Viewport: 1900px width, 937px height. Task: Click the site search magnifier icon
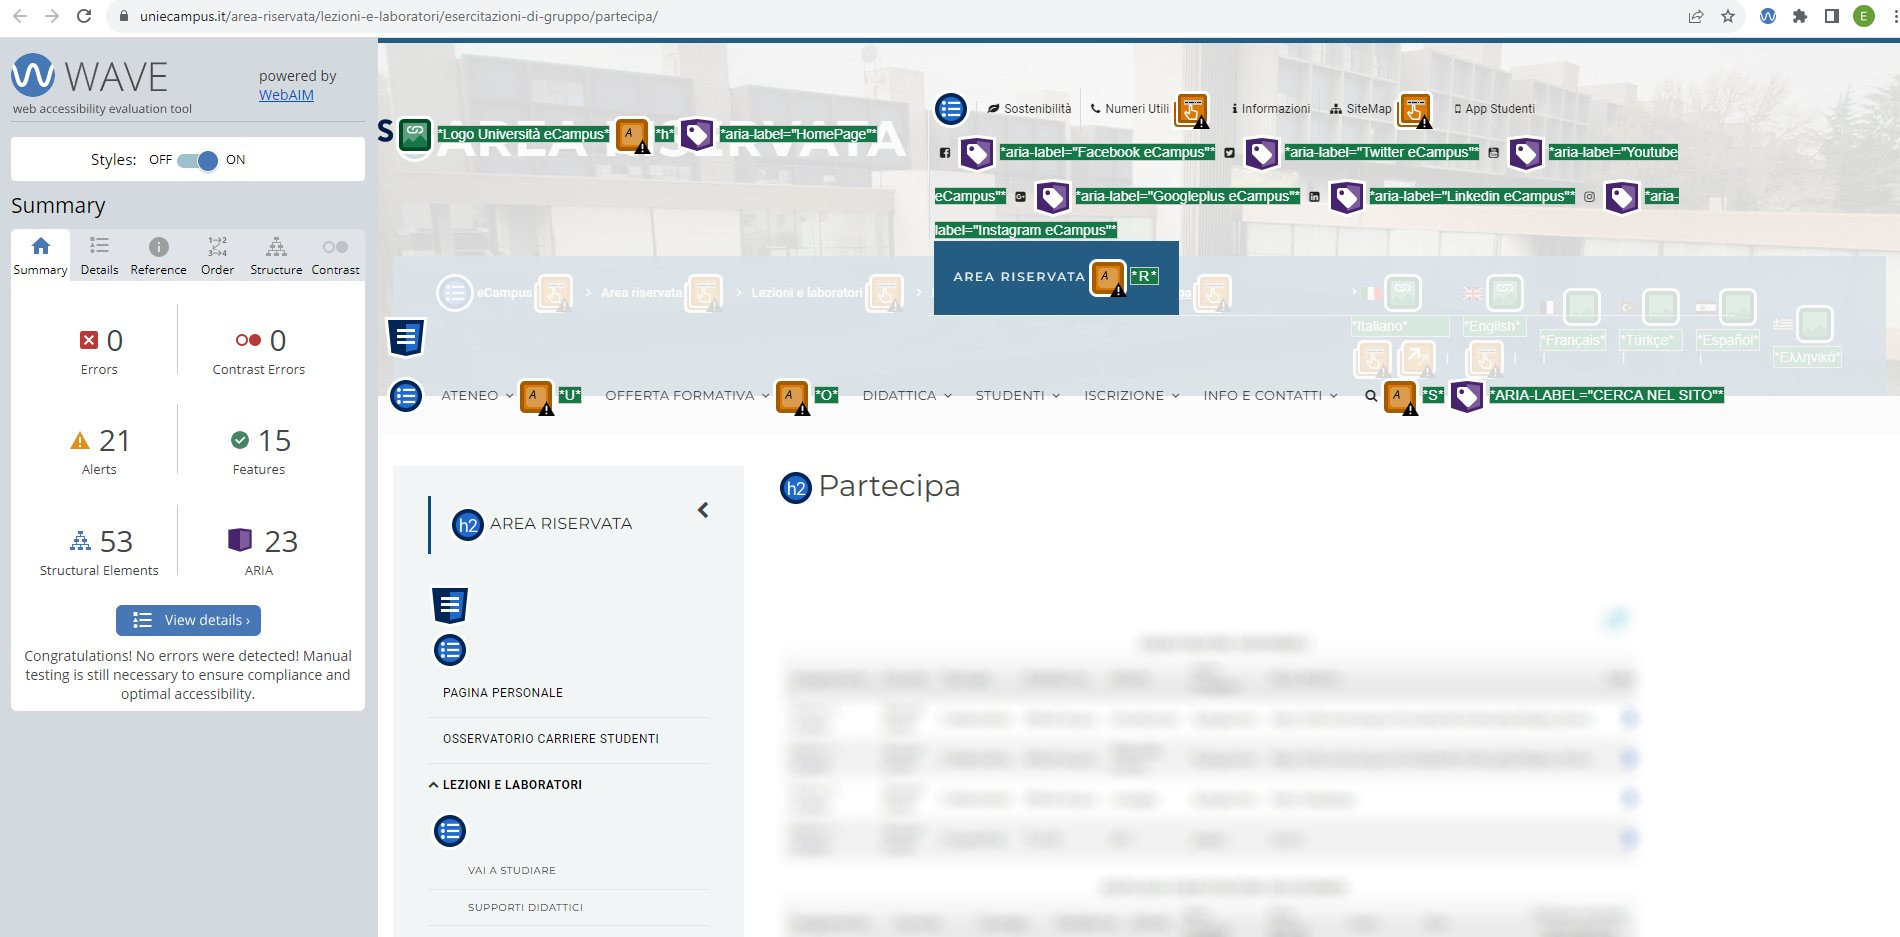(x=1371, y=396)
